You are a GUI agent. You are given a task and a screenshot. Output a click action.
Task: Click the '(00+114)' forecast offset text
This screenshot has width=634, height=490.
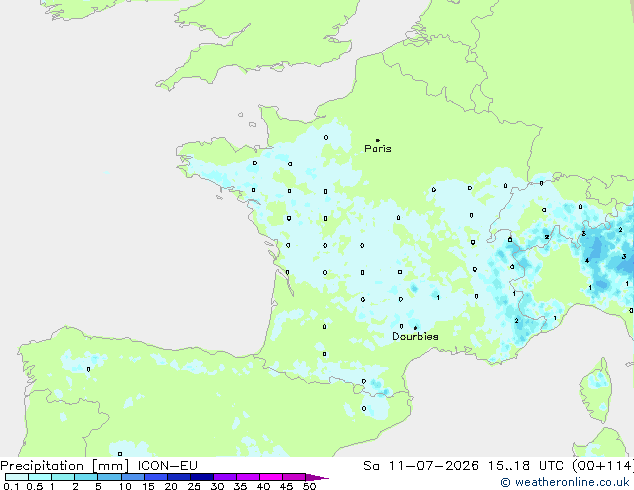pos(603,466)
